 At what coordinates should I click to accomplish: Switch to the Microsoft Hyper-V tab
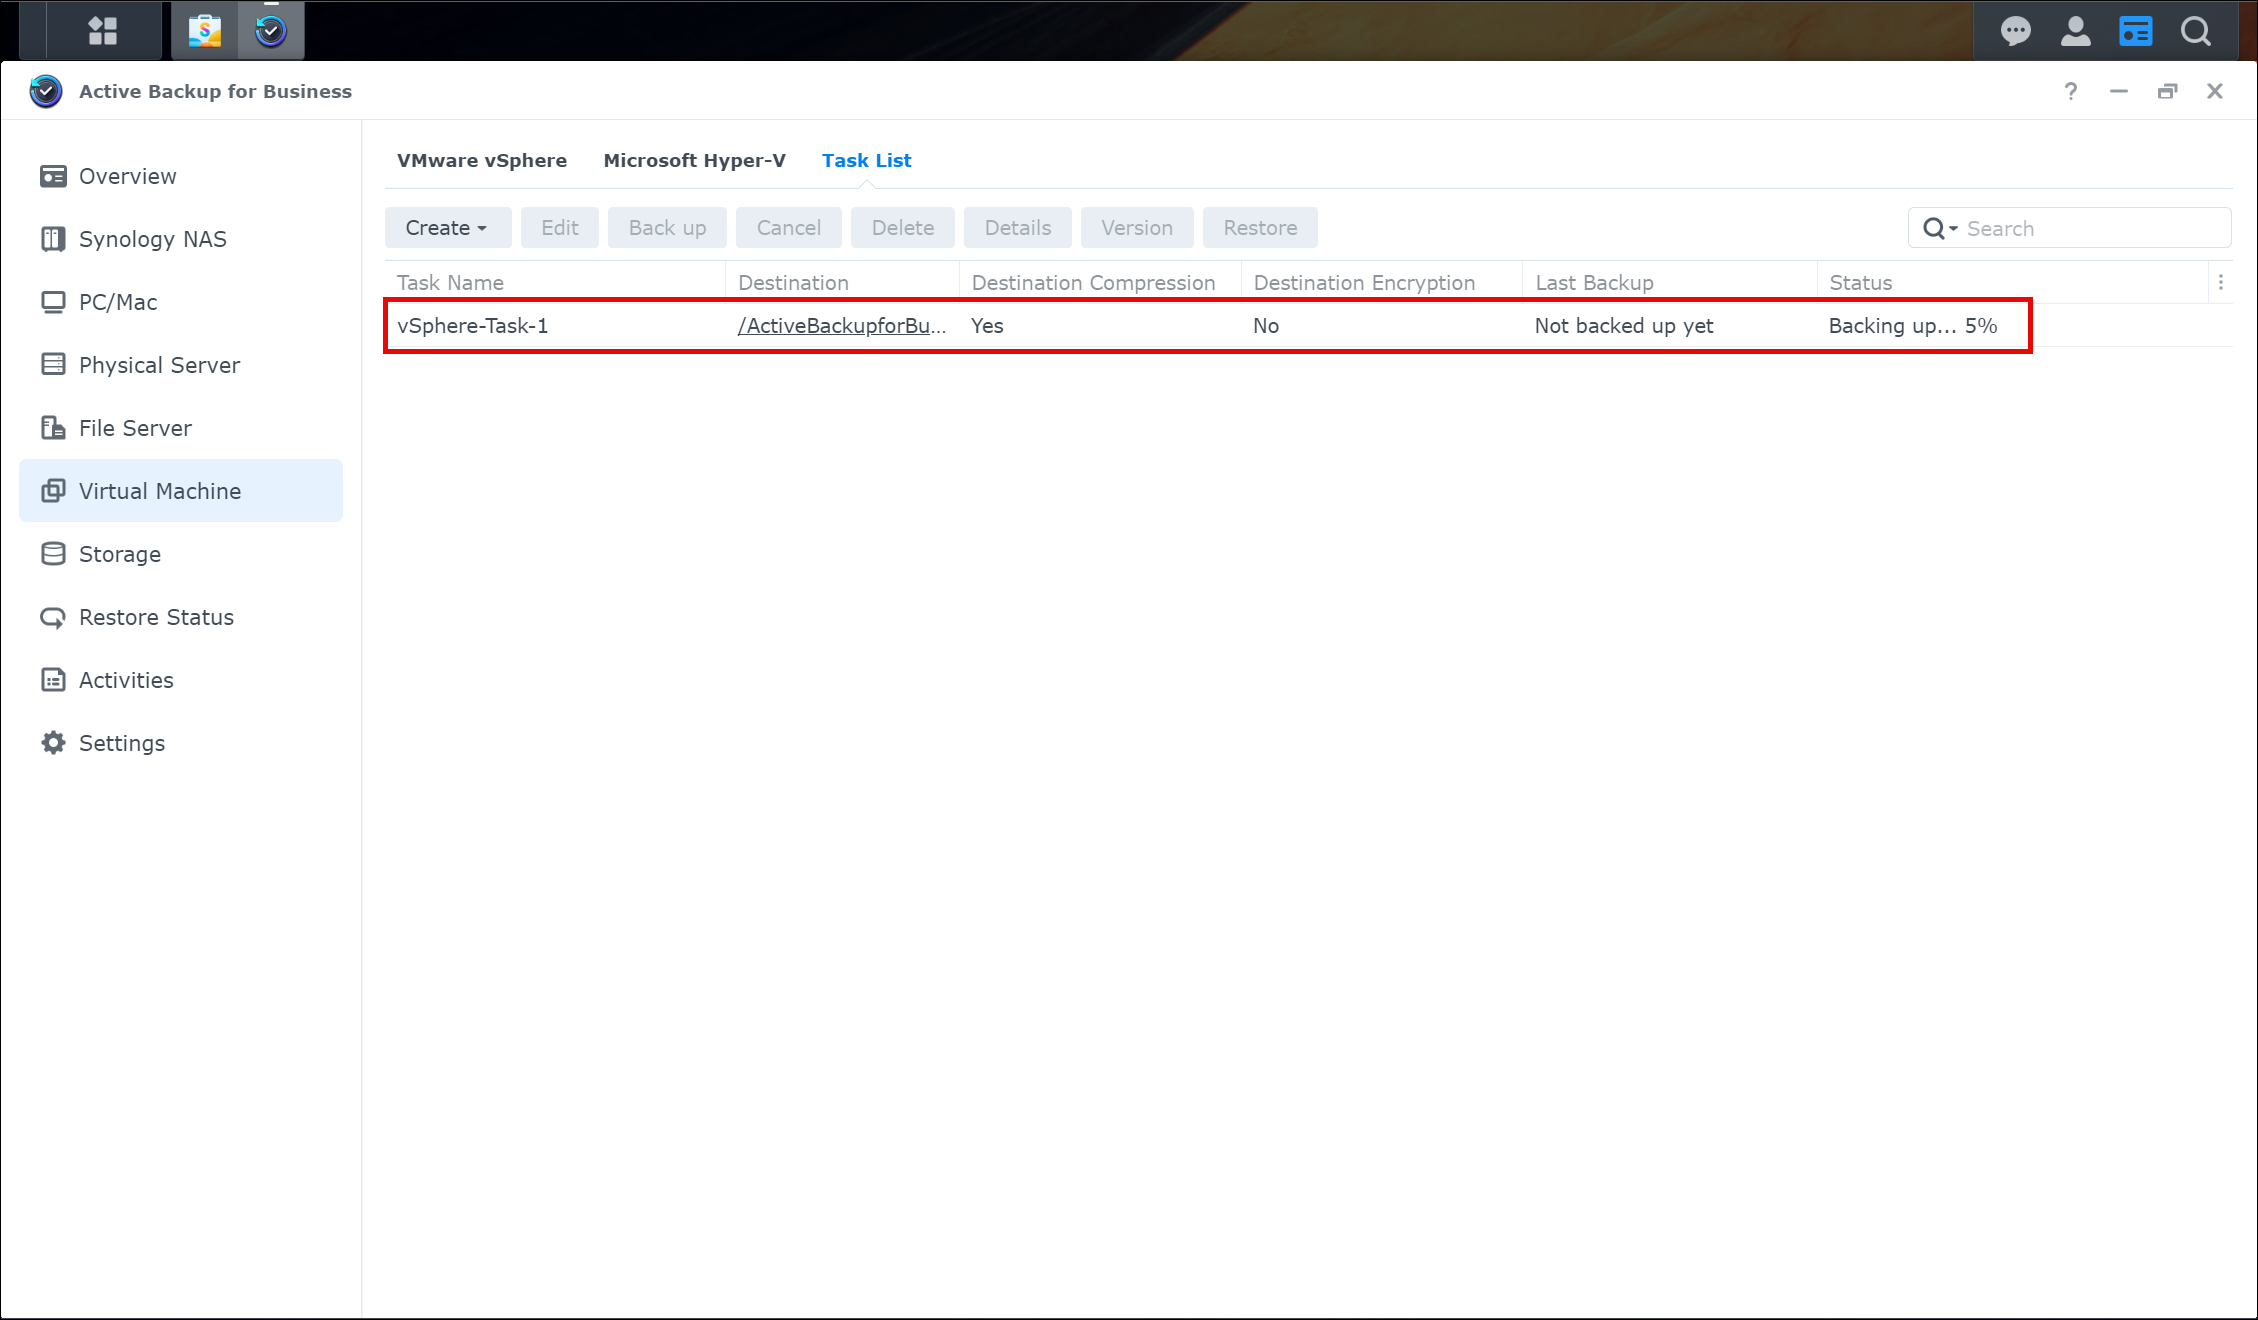(694, 160)
